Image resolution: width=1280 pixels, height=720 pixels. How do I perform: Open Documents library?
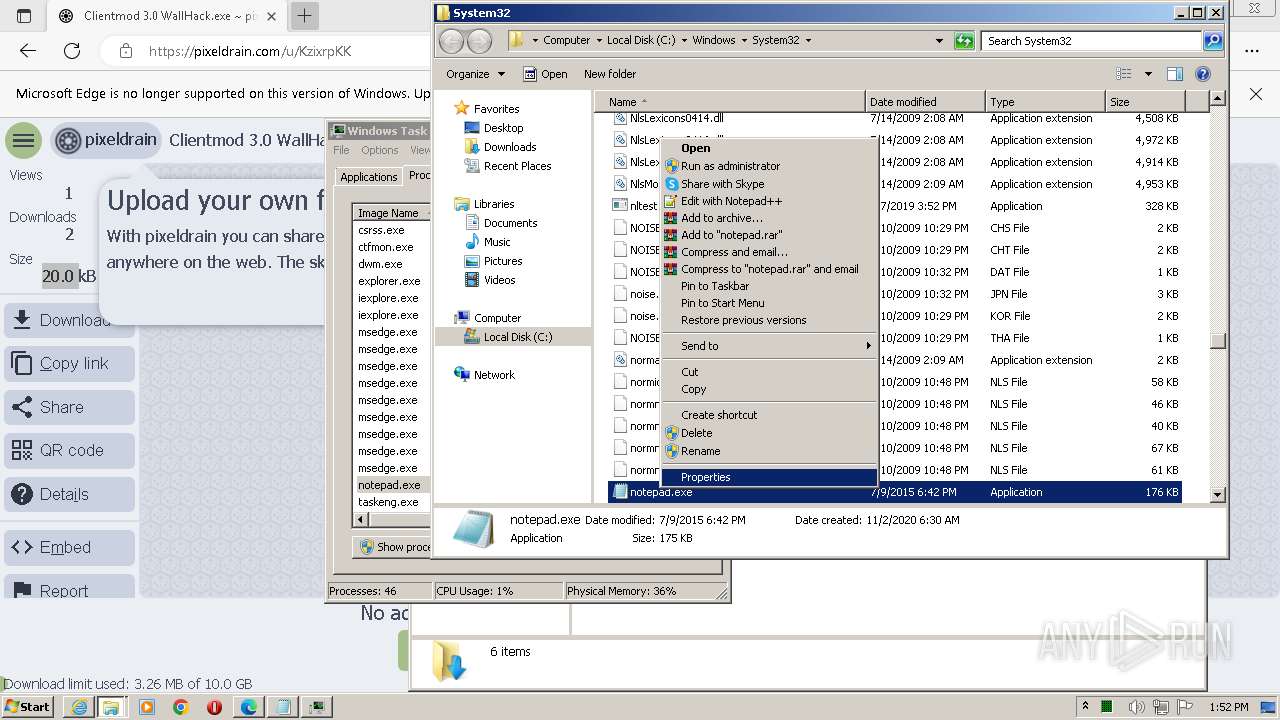(510, 223)
